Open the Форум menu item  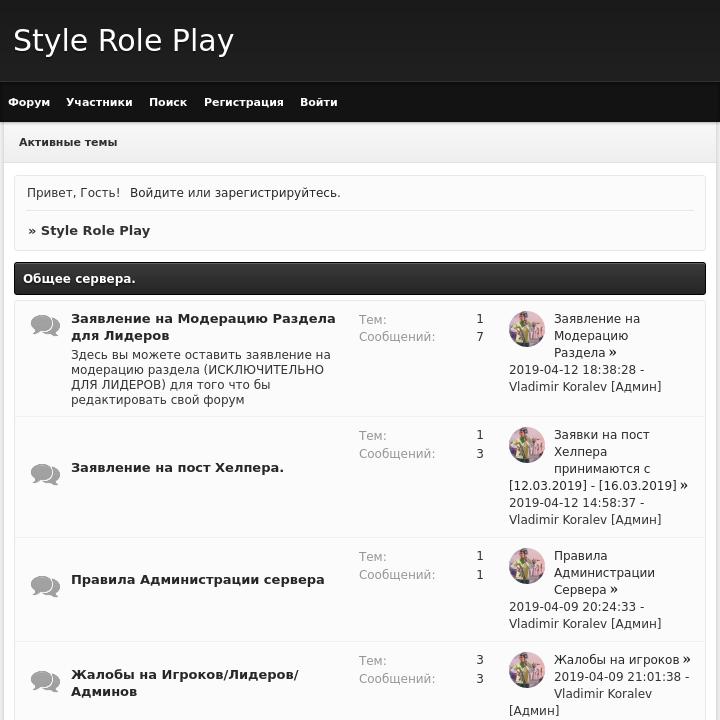click(29, 102)
